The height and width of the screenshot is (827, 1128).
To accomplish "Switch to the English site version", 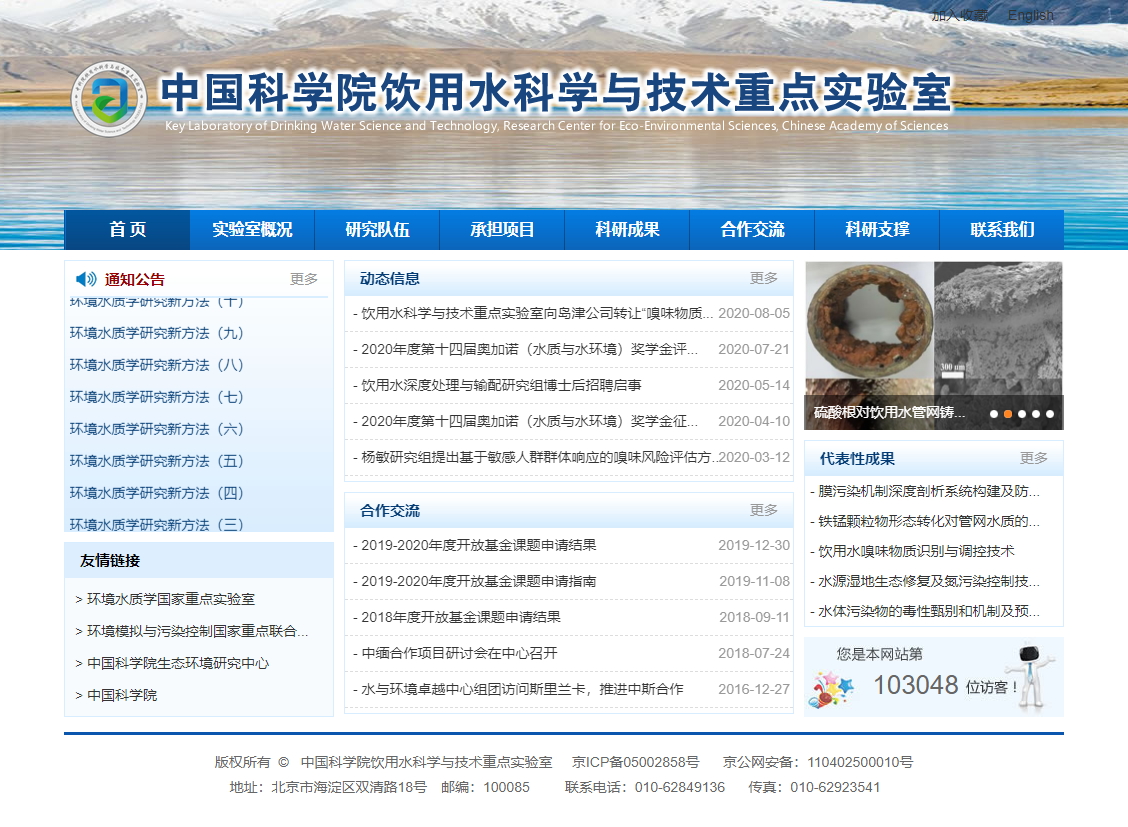I will 1030,15.
